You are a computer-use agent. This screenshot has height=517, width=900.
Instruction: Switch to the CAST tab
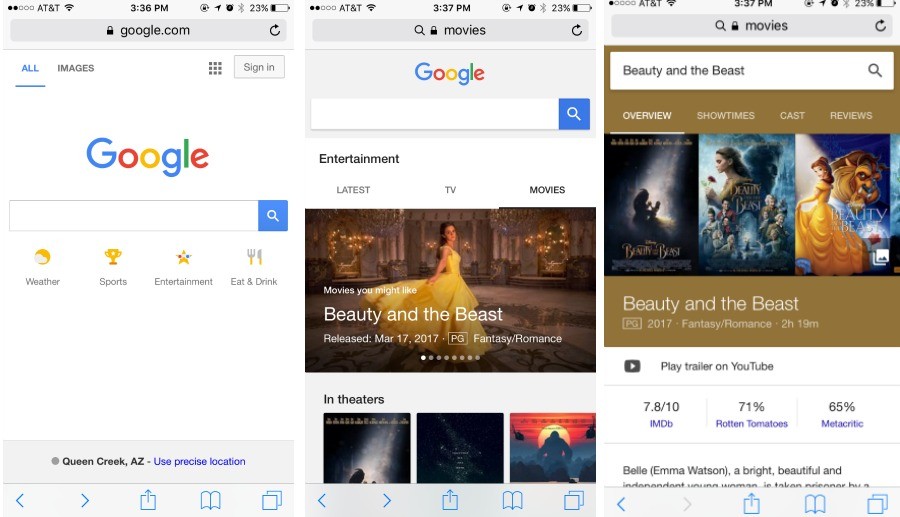click(x=792, y=115)
